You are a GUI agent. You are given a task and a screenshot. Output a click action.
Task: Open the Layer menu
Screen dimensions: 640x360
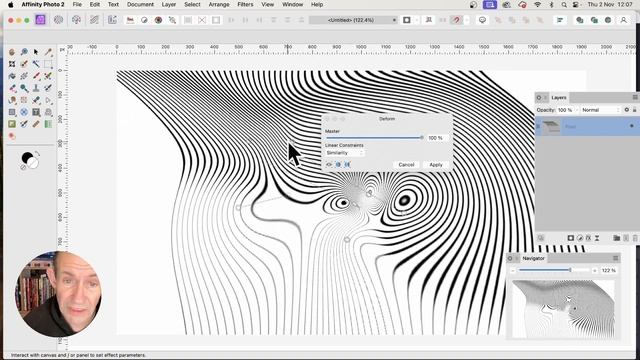(169, 4)
